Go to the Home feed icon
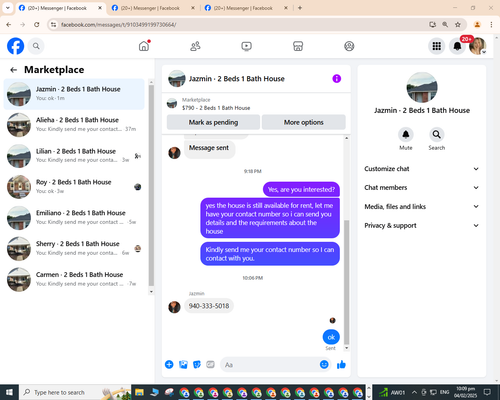500x400 pixels. (144, 46)
